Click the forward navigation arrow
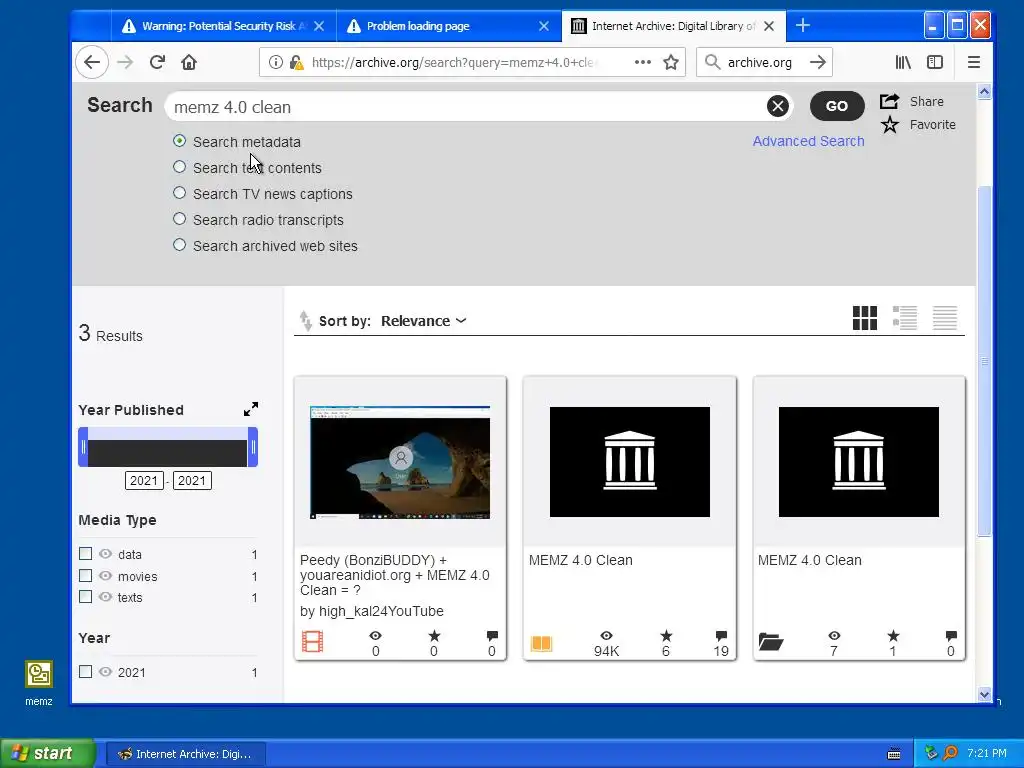The height and width of the screenshot is (768, 1024). coord(125,63)
